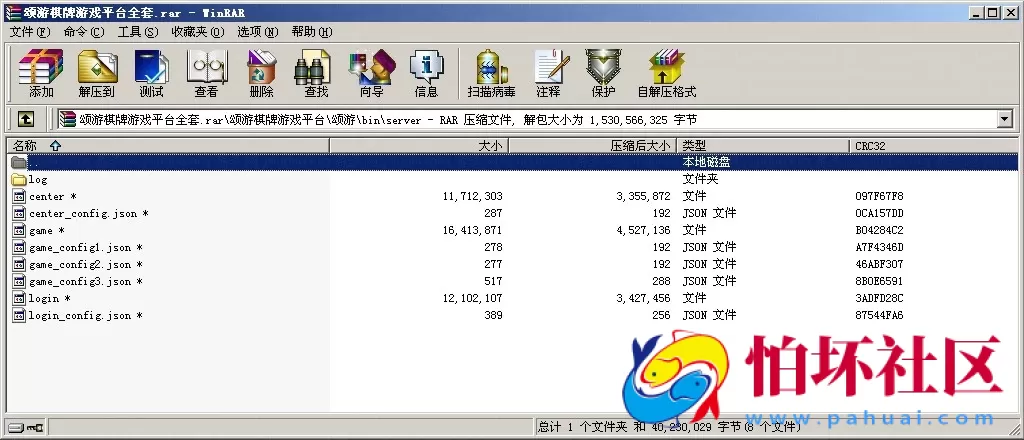The image size is (1024, 440).
Task: Select login_config.json file
Action: tap(78, 315)
